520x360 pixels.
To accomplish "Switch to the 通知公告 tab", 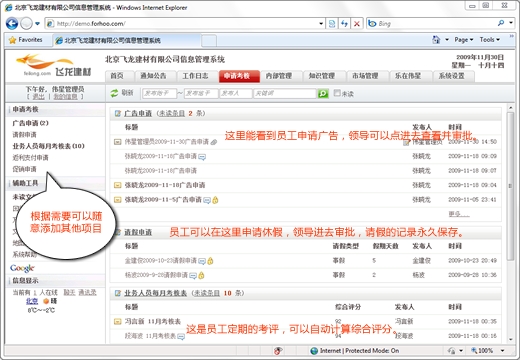I will click(x=153, y=76).
